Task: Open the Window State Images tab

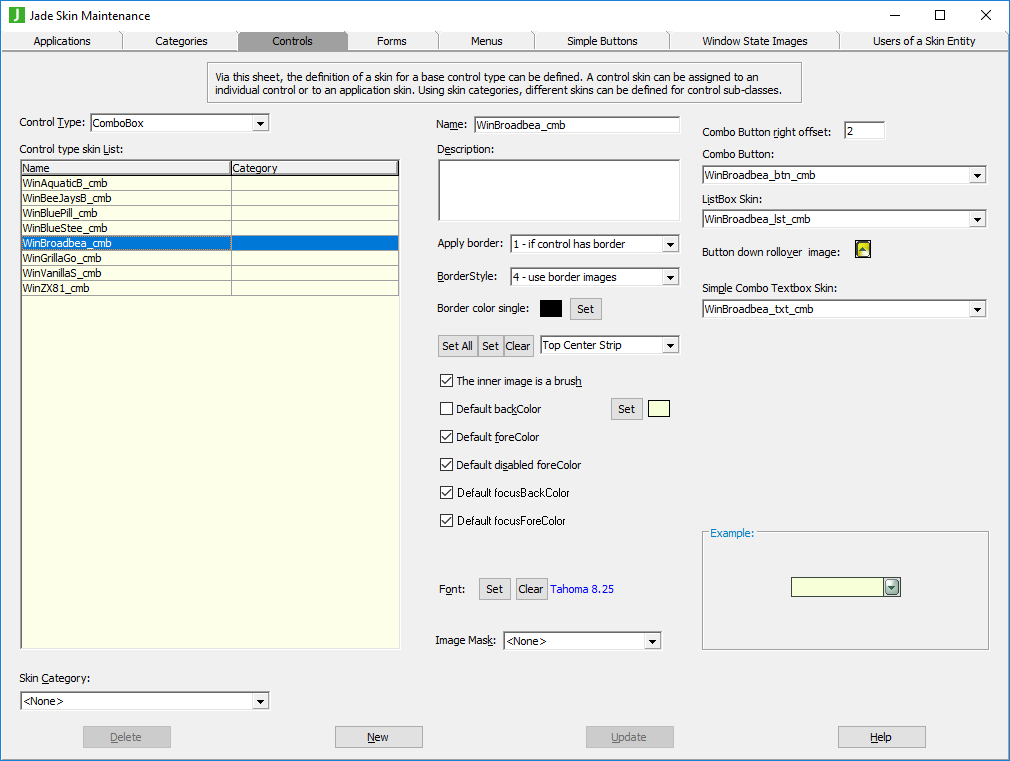Action: 754,41
